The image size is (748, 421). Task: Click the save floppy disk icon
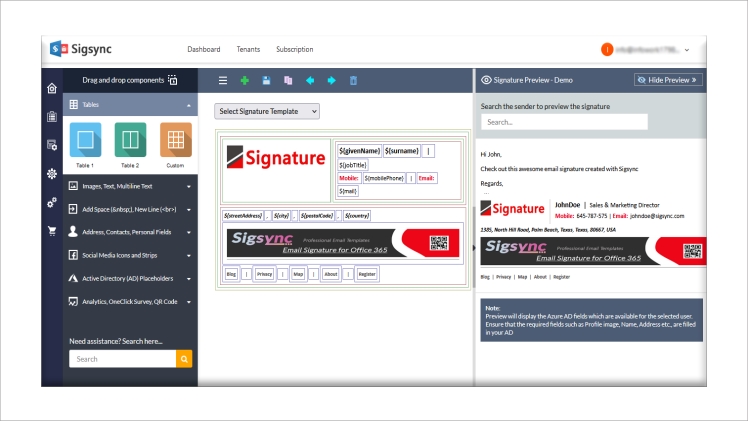pos(266,81)
